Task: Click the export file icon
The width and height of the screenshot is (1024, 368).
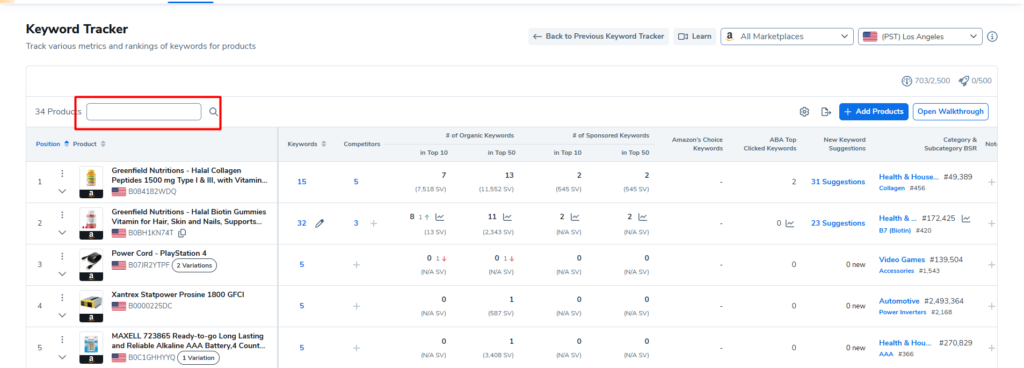Action: tap(825, 112)
